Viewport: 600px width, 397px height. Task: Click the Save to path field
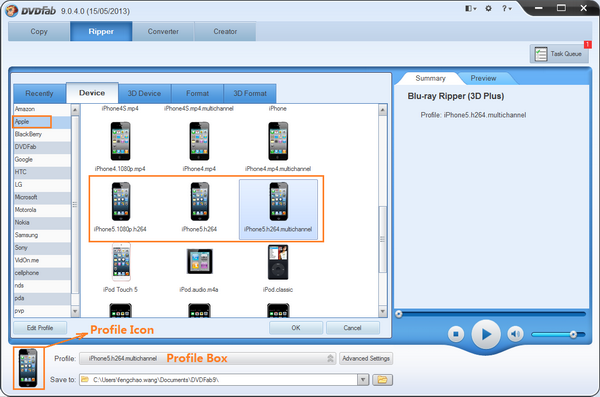tap(218, 380)
